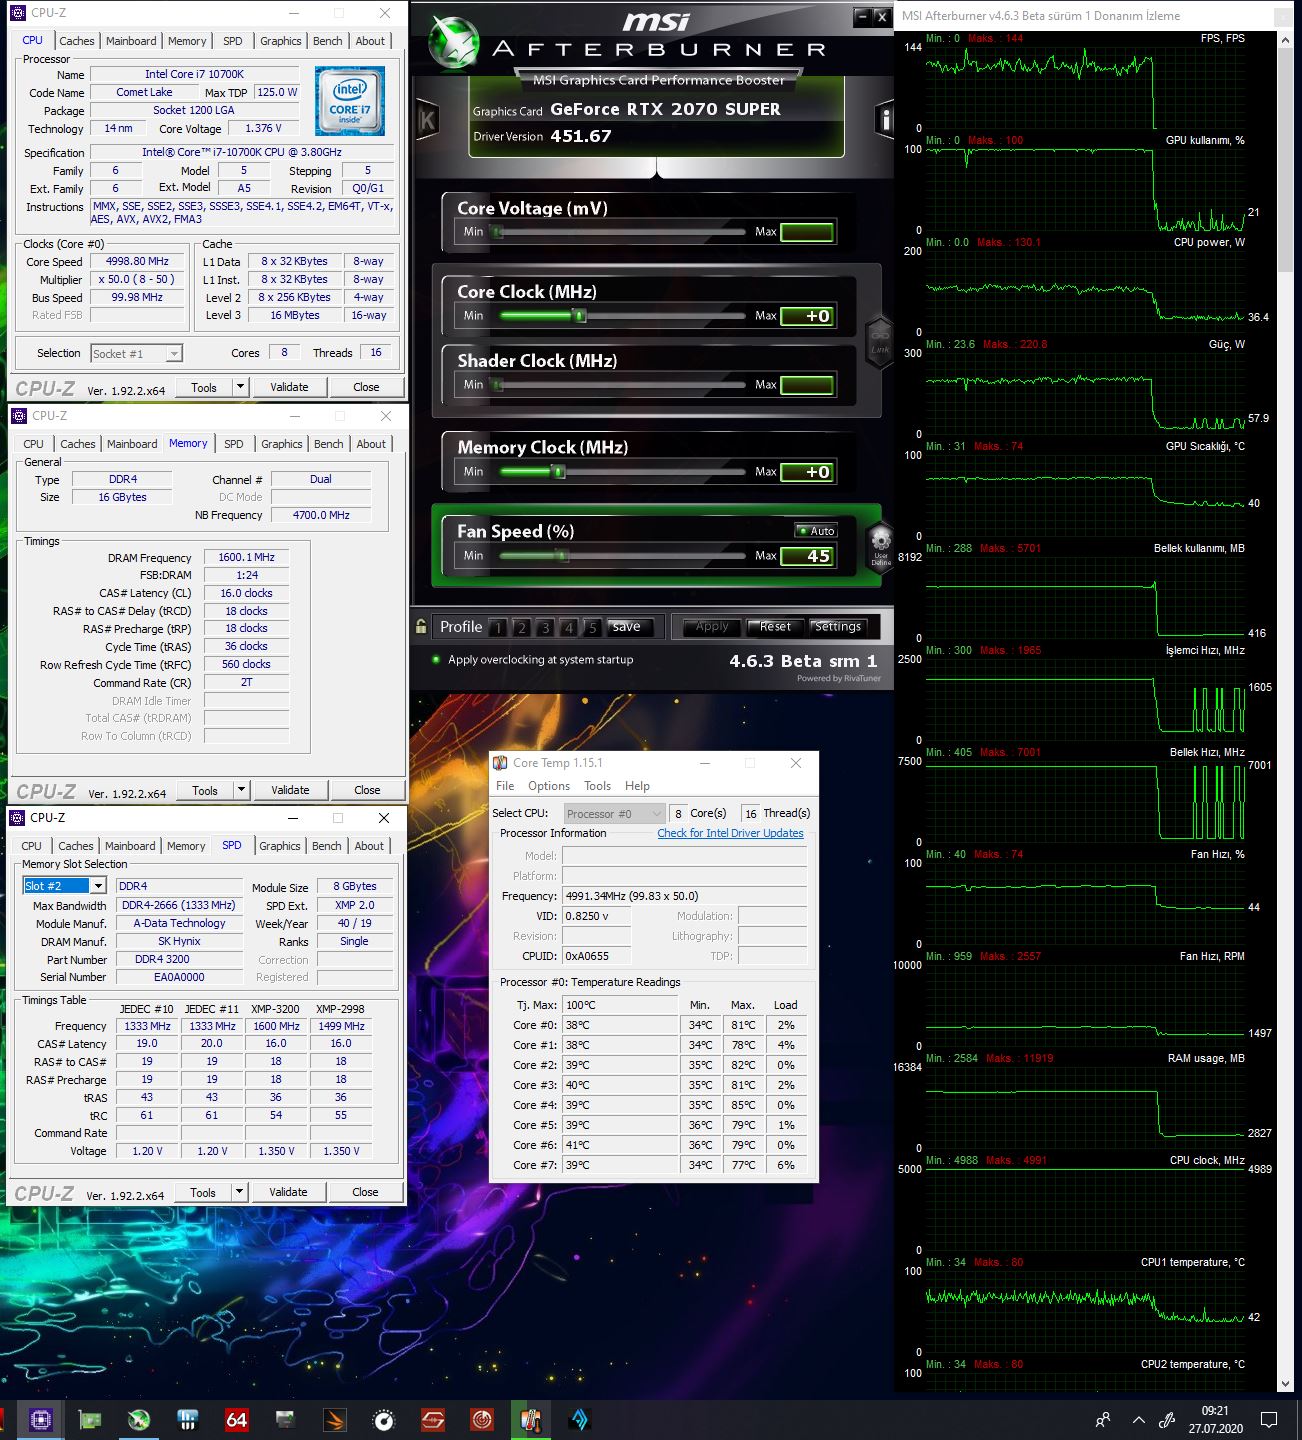Viewport: 1302px width, 1440px height.
Task: Open Graphics tab in the Memory CPU-Z window
Action: (281, 444)
